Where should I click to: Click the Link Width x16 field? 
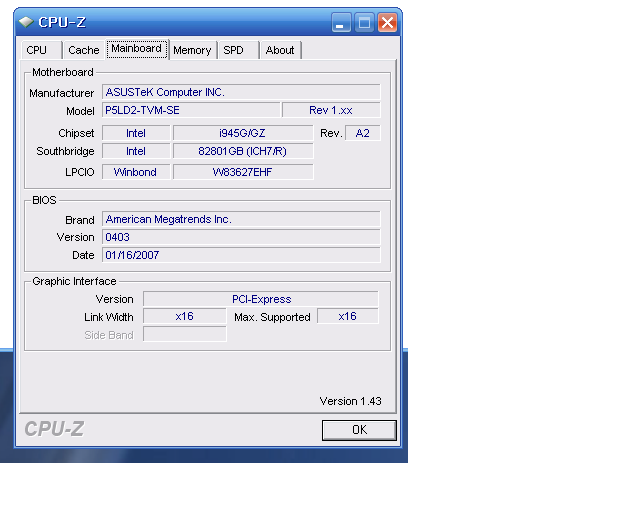click(x=184, y=316)
